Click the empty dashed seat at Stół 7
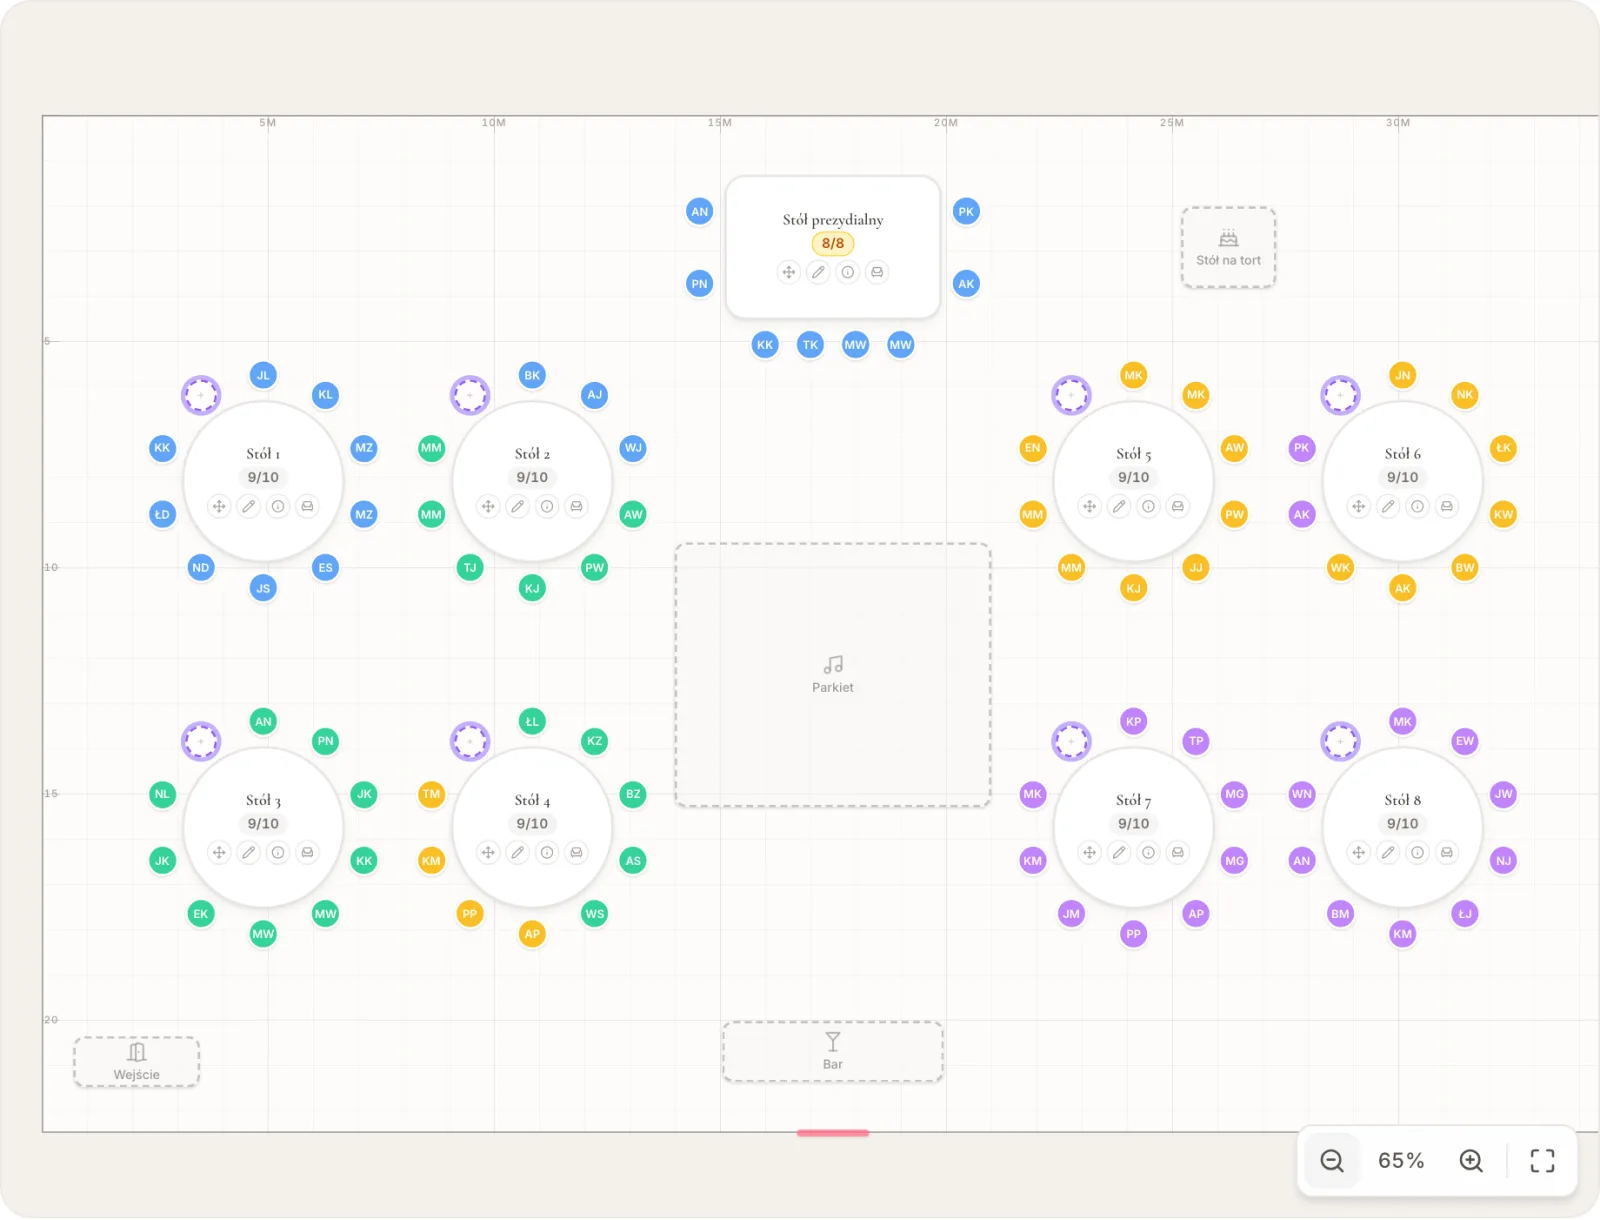This screenshot has width=1600, height=1220. click(1071, 741)
